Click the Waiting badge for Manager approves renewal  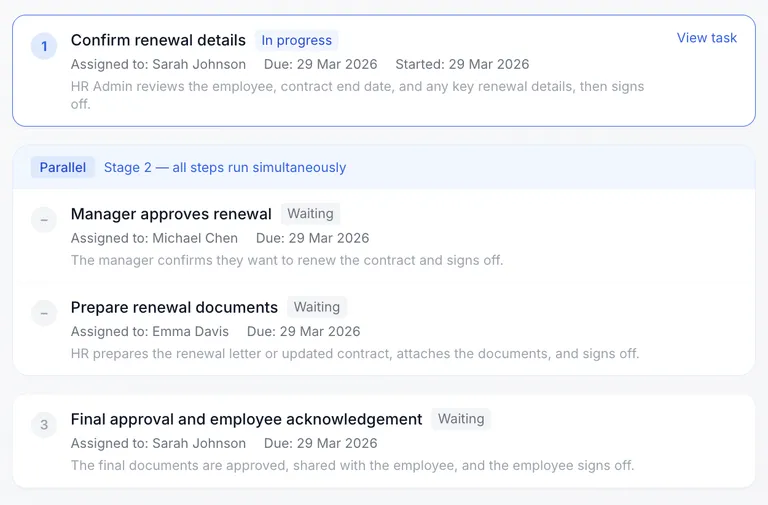(x=310, y=214)
